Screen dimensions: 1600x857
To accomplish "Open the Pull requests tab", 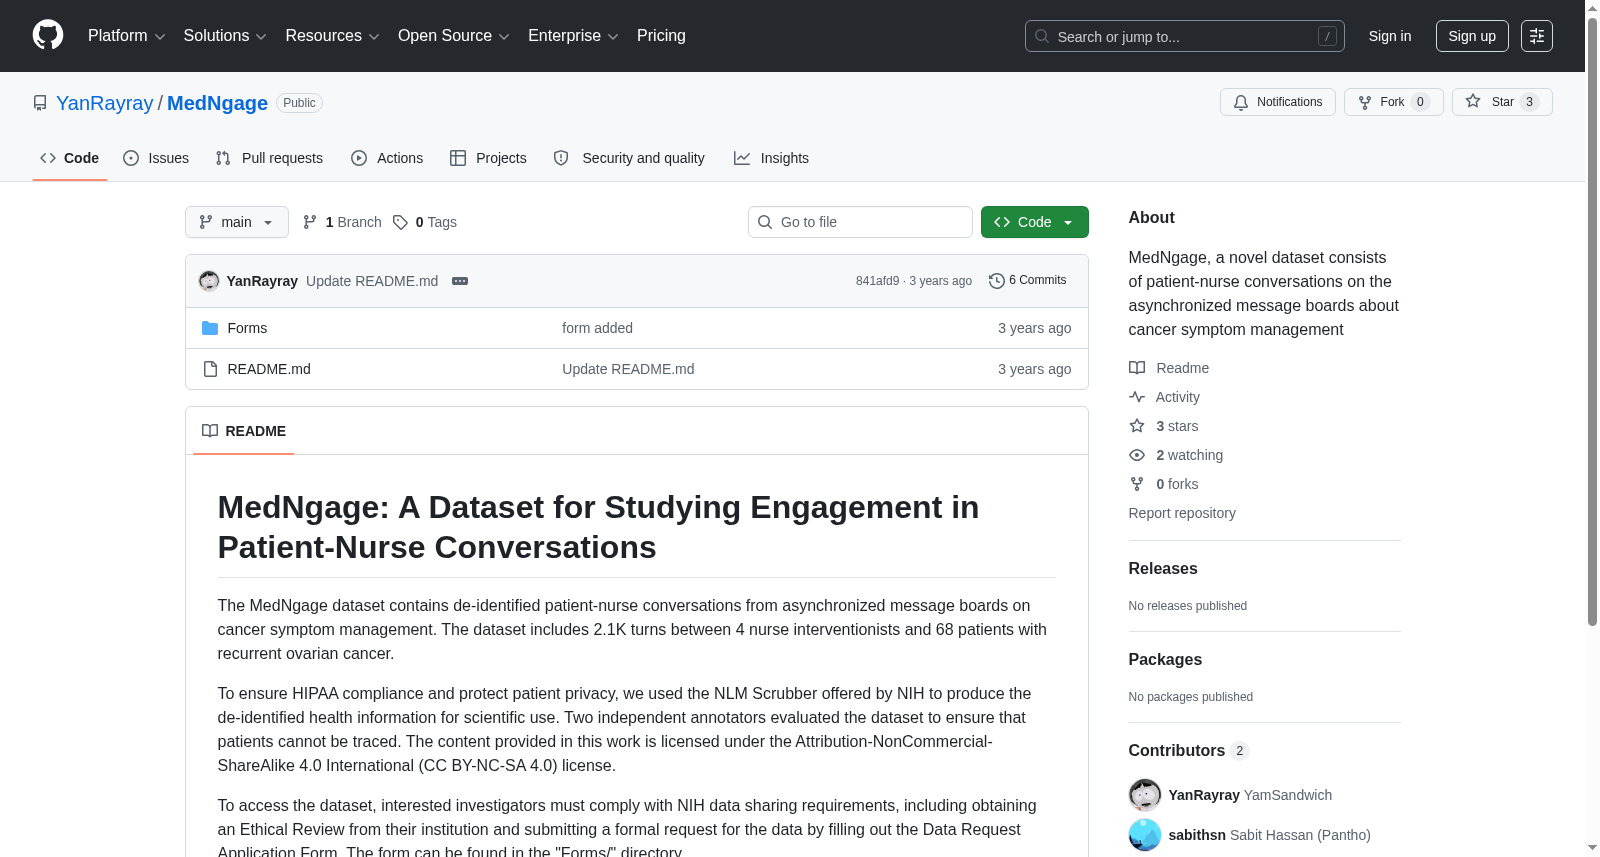I will coord(269,158).
